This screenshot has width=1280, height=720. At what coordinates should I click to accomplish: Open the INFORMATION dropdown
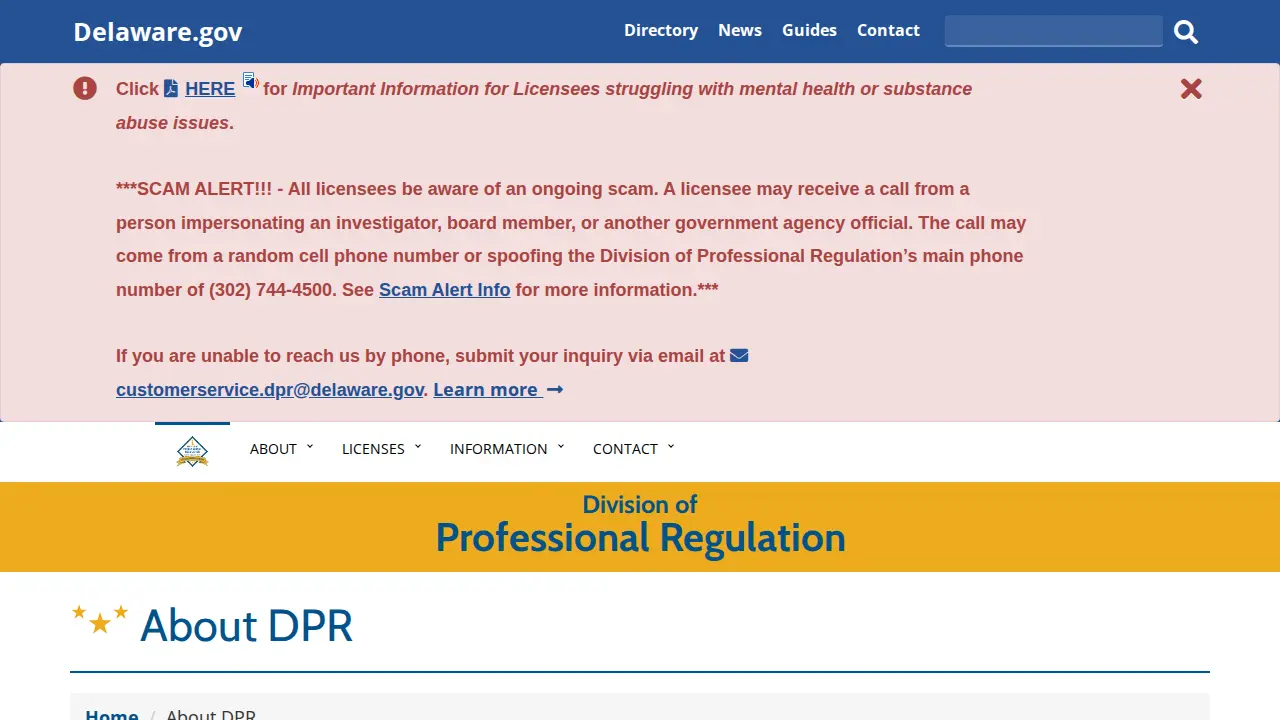click(x=507, y=449)
